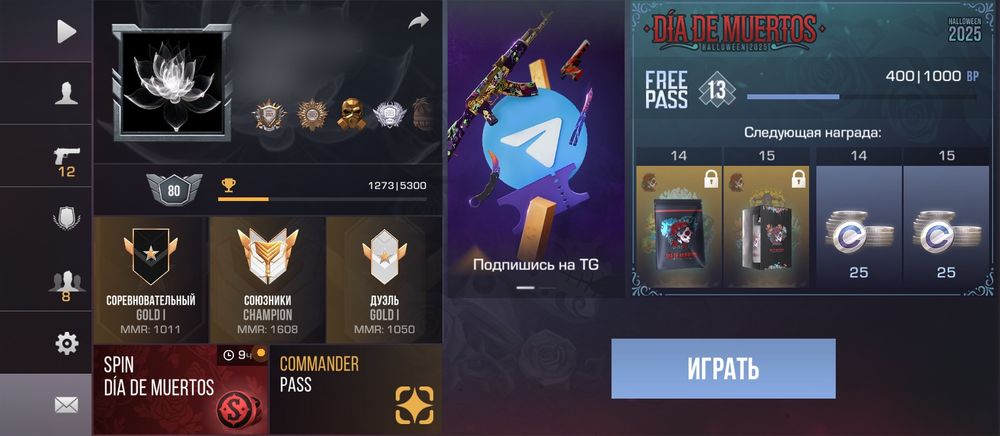Screen dimensions: 1000x436
Task: Open the Союзники Champion rank card
Action: (x=267, y=280)
